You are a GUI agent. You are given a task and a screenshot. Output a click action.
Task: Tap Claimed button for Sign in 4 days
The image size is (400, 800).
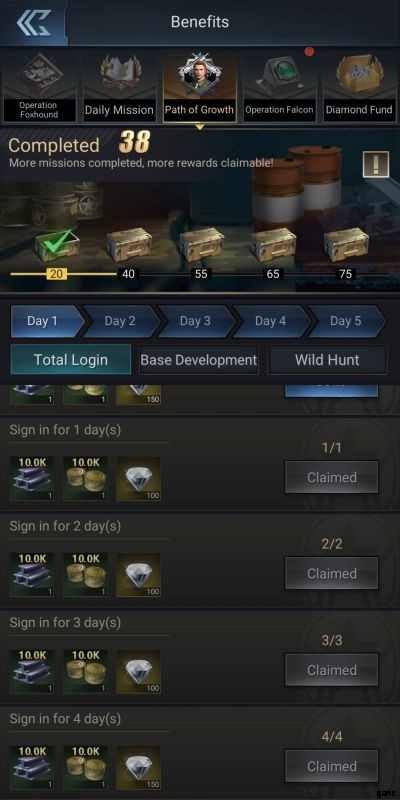332,766
